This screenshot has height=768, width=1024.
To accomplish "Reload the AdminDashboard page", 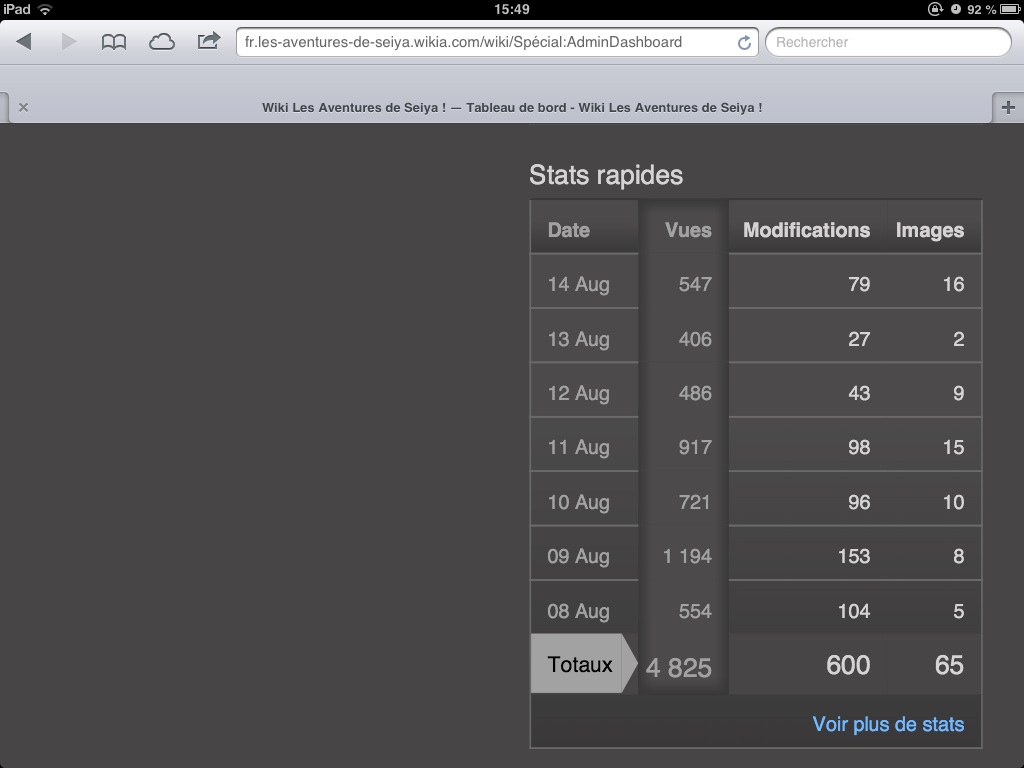I will [744, 42].
